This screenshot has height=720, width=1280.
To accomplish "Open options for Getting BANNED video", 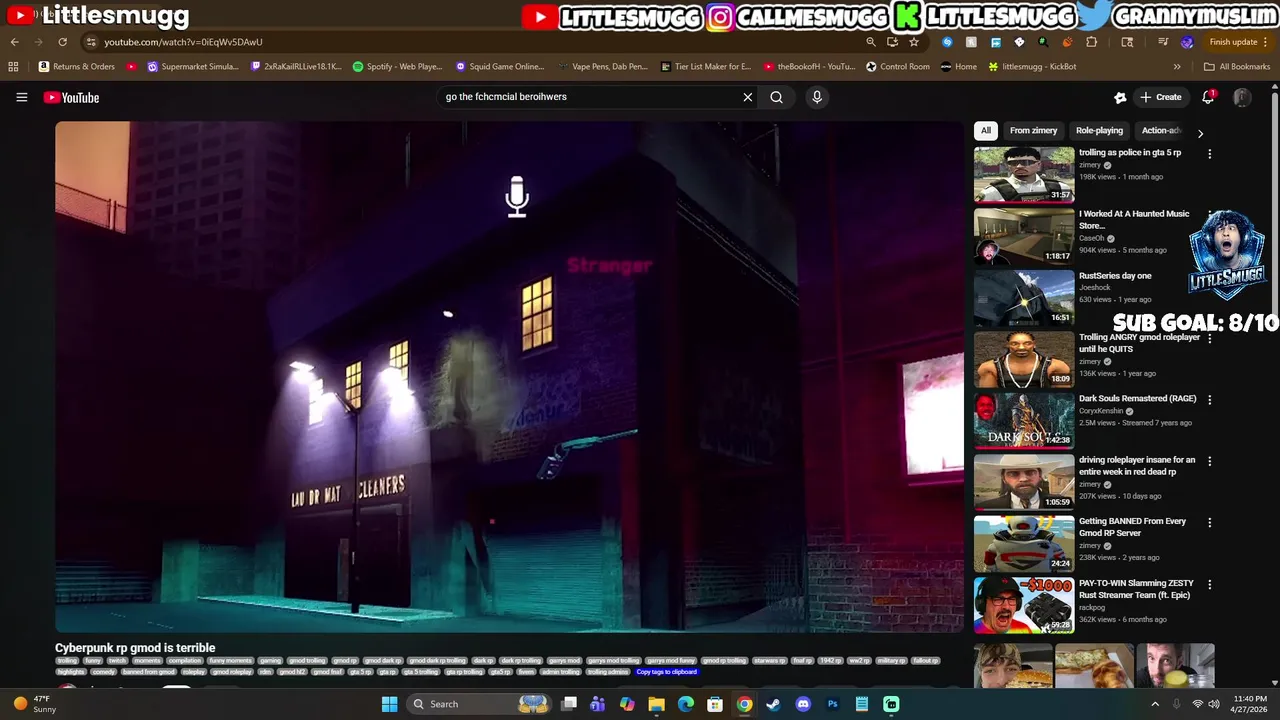I will 1209,523.
